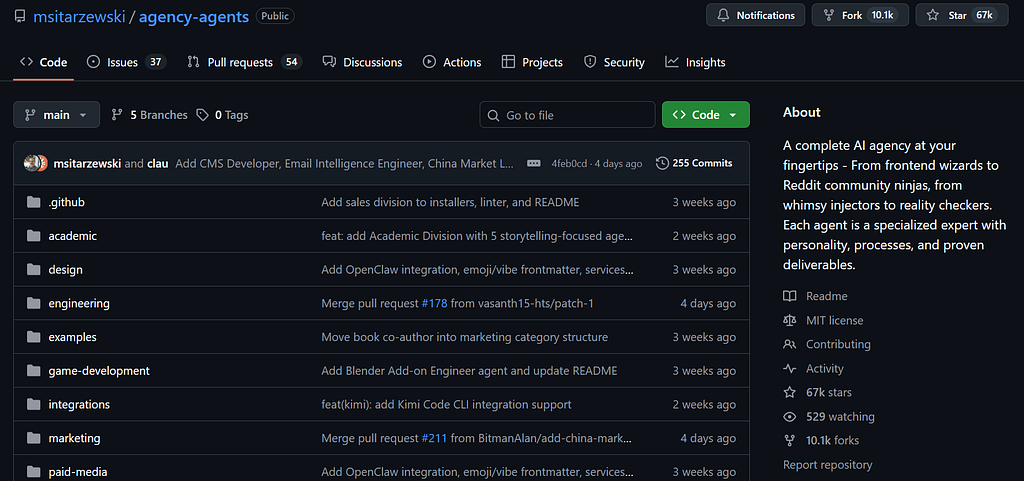View the 255 Commits history
1024x481 pixels.
click(694, 163)
